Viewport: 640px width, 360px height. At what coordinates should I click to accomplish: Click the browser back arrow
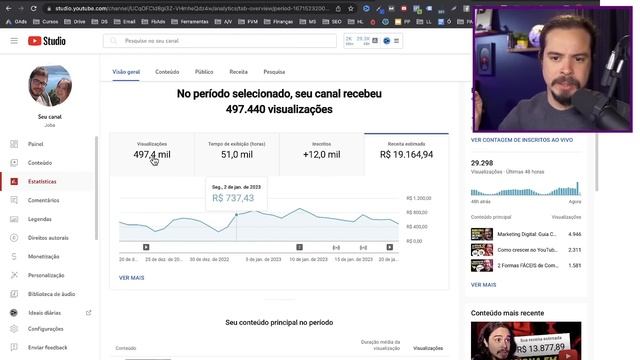(x=8, y=8)
